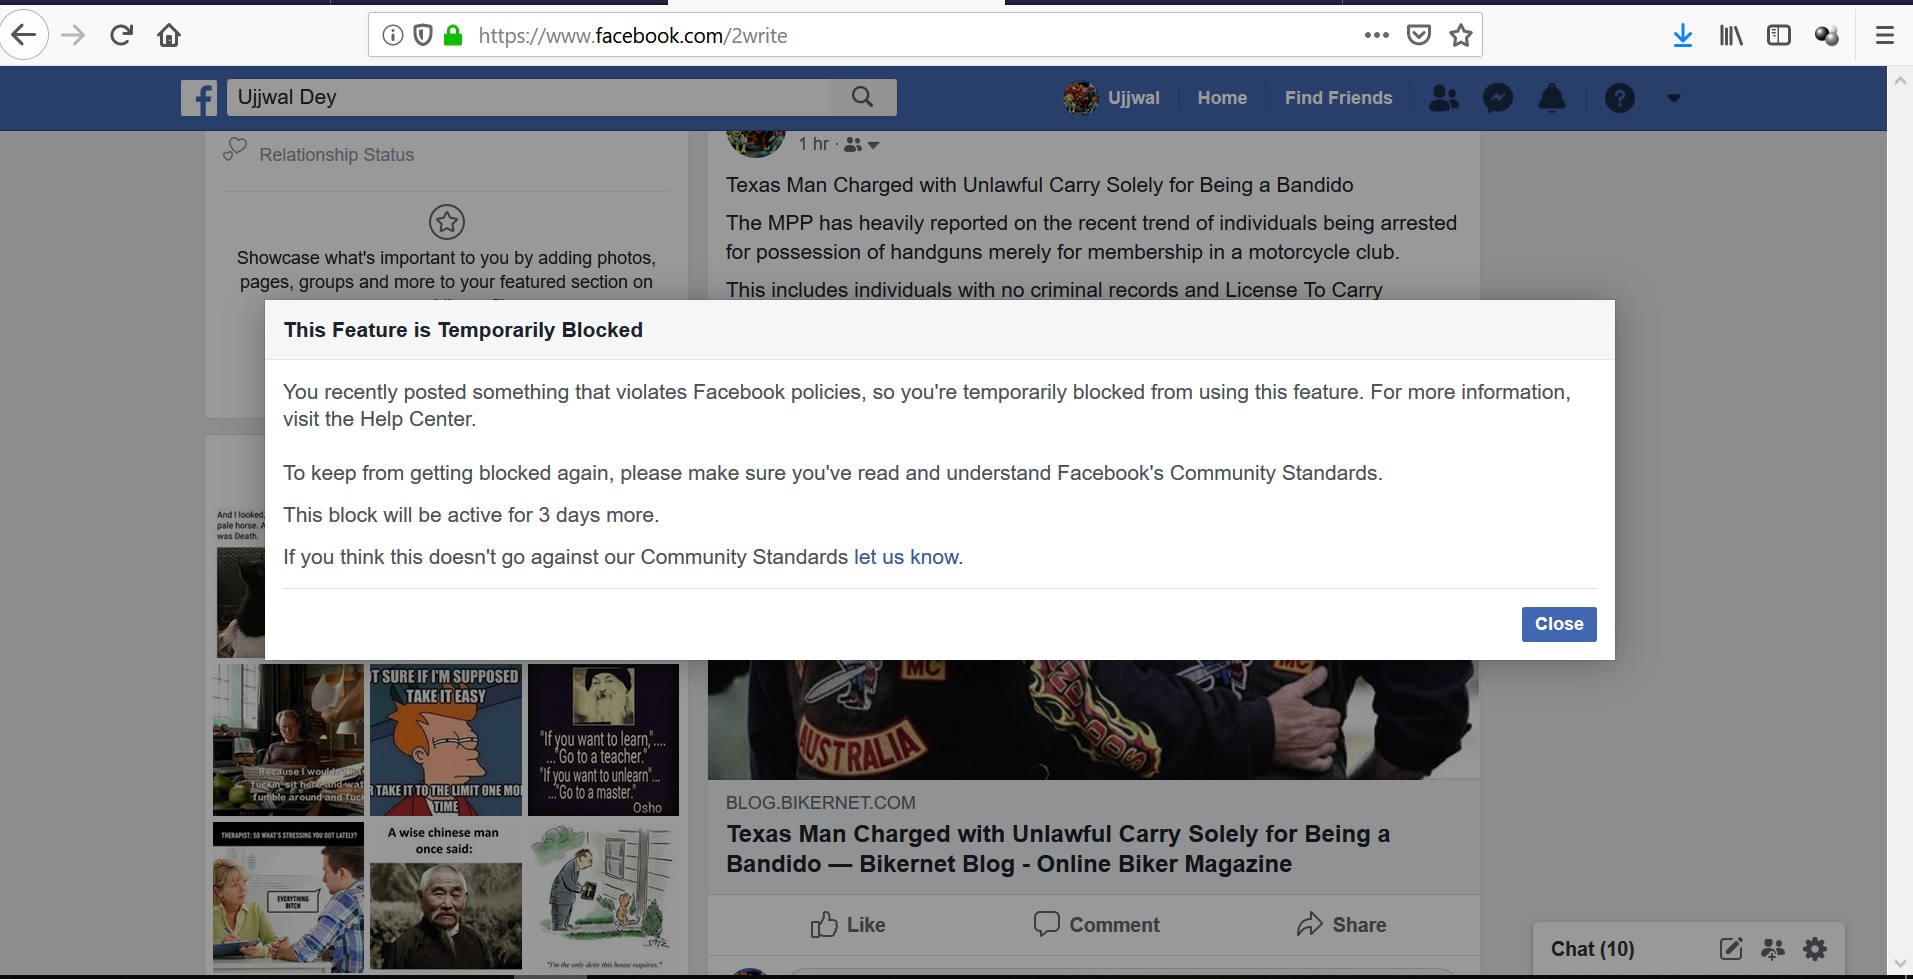This screenshot has width=1913, height=979.
Task: Open Firefox downloads arrow icon
Action: click(1683, 36)
